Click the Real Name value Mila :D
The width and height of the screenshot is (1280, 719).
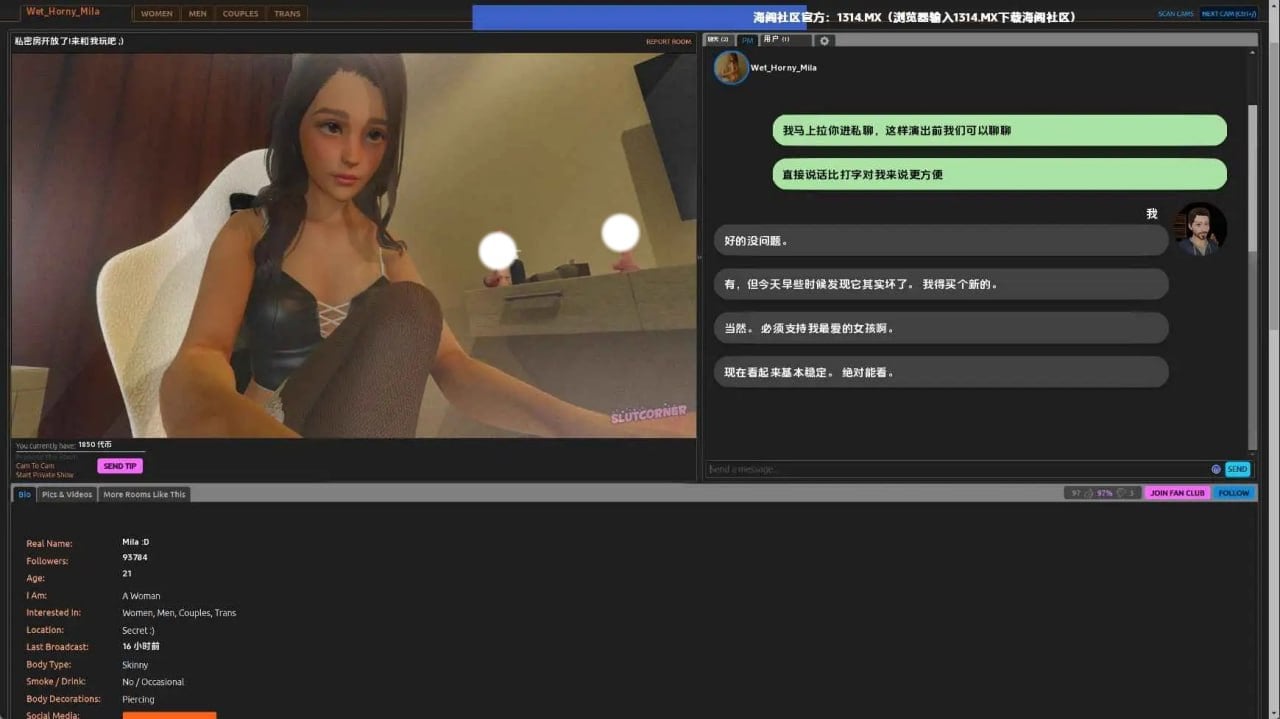click(135, 542)
